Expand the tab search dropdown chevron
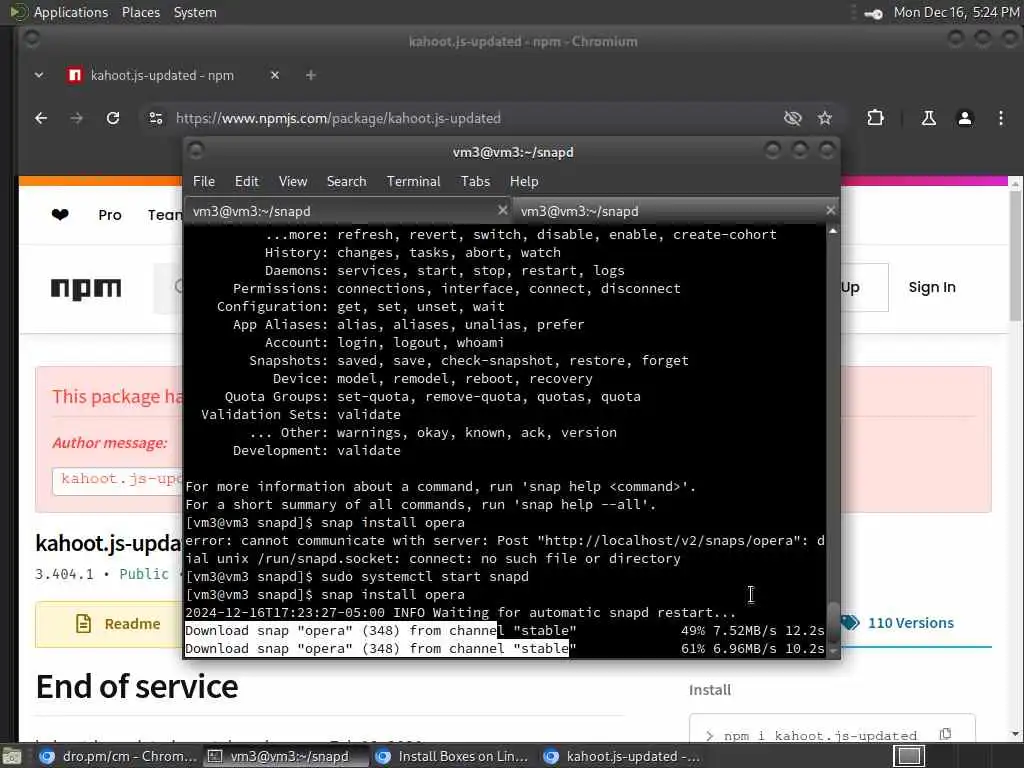1024x768 pixels. [x=39, y=75]
